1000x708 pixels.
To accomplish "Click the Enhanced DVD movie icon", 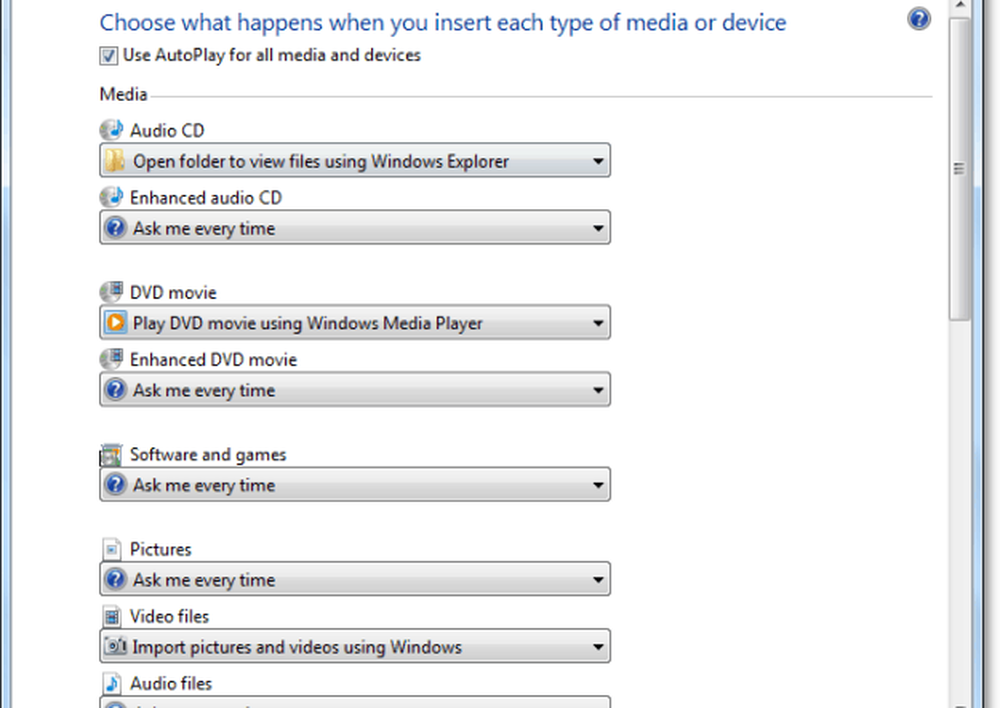I will (111, 359).
